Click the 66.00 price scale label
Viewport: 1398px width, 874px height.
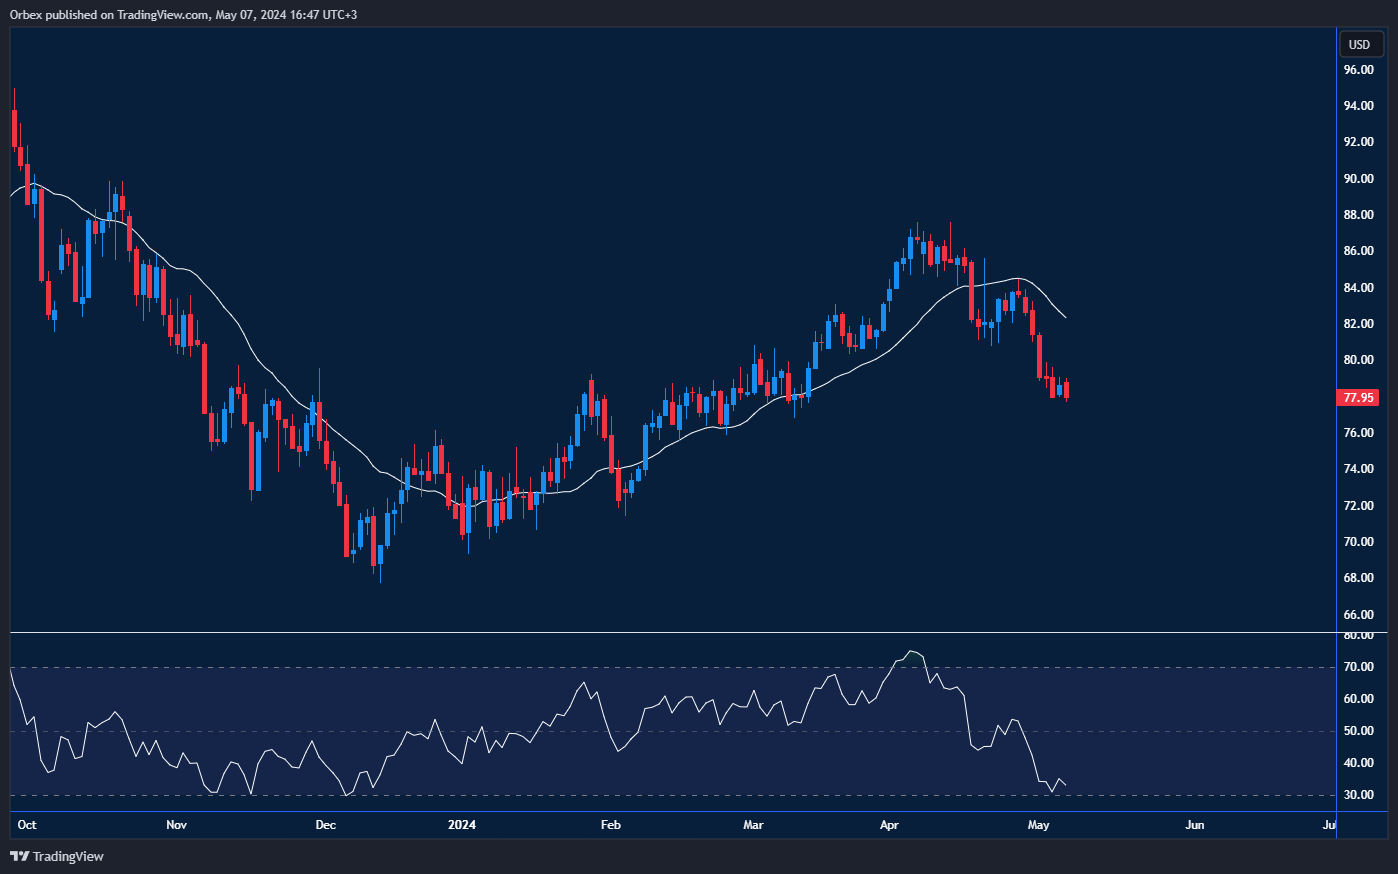(x=1358, y=615)
